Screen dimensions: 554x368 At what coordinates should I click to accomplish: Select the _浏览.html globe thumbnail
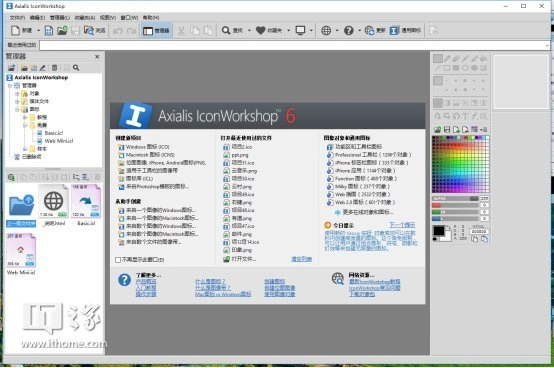click(54, 205)
